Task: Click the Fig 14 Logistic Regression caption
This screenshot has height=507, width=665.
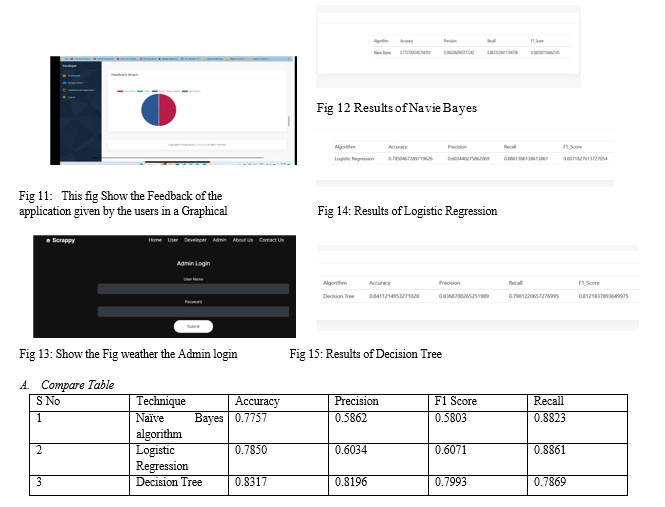Action: pyautogui.click(x=407, y=211)
